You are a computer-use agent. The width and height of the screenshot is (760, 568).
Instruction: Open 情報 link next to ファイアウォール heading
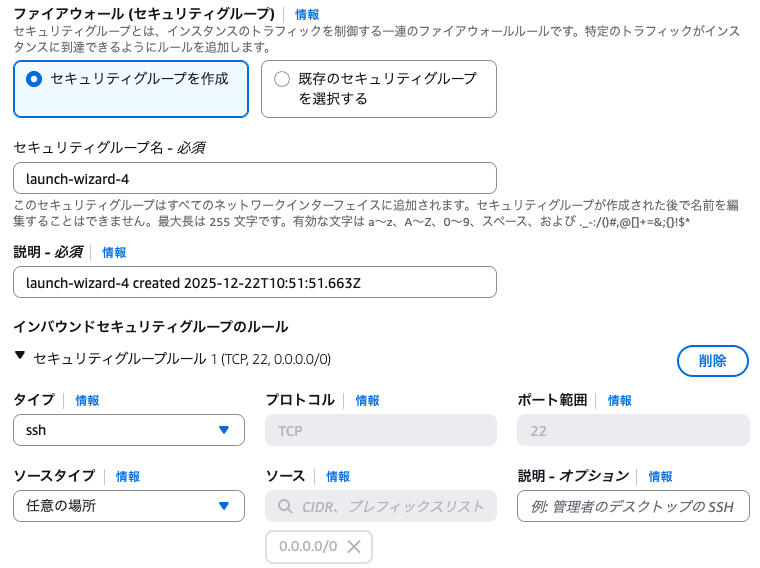[307, 15]
